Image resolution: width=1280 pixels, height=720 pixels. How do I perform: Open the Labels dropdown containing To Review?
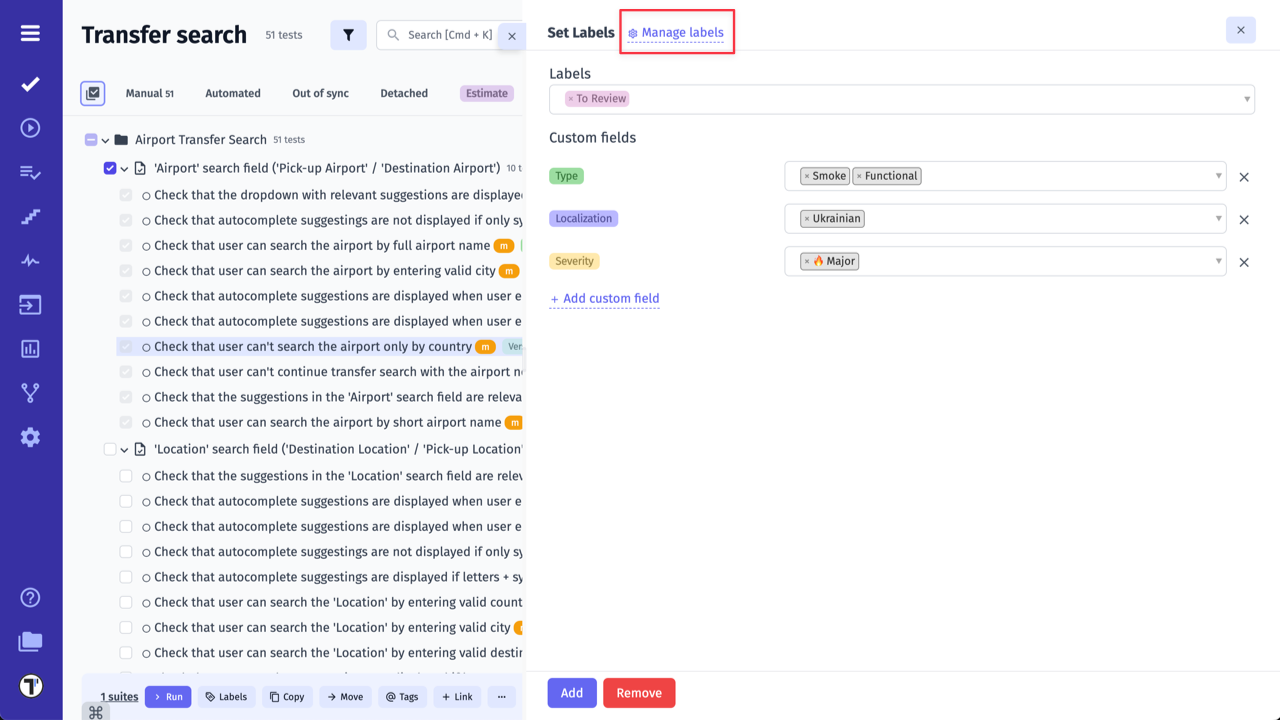point(902,98)
